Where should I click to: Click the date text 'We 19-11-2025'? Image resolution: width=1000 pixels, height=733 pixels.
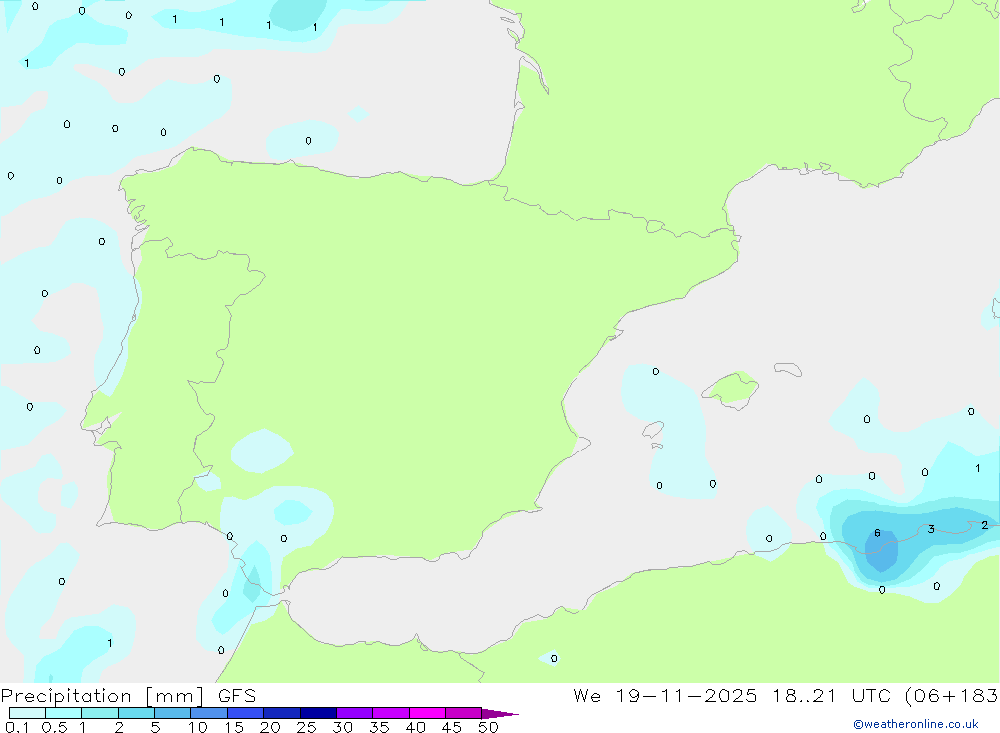665,696
